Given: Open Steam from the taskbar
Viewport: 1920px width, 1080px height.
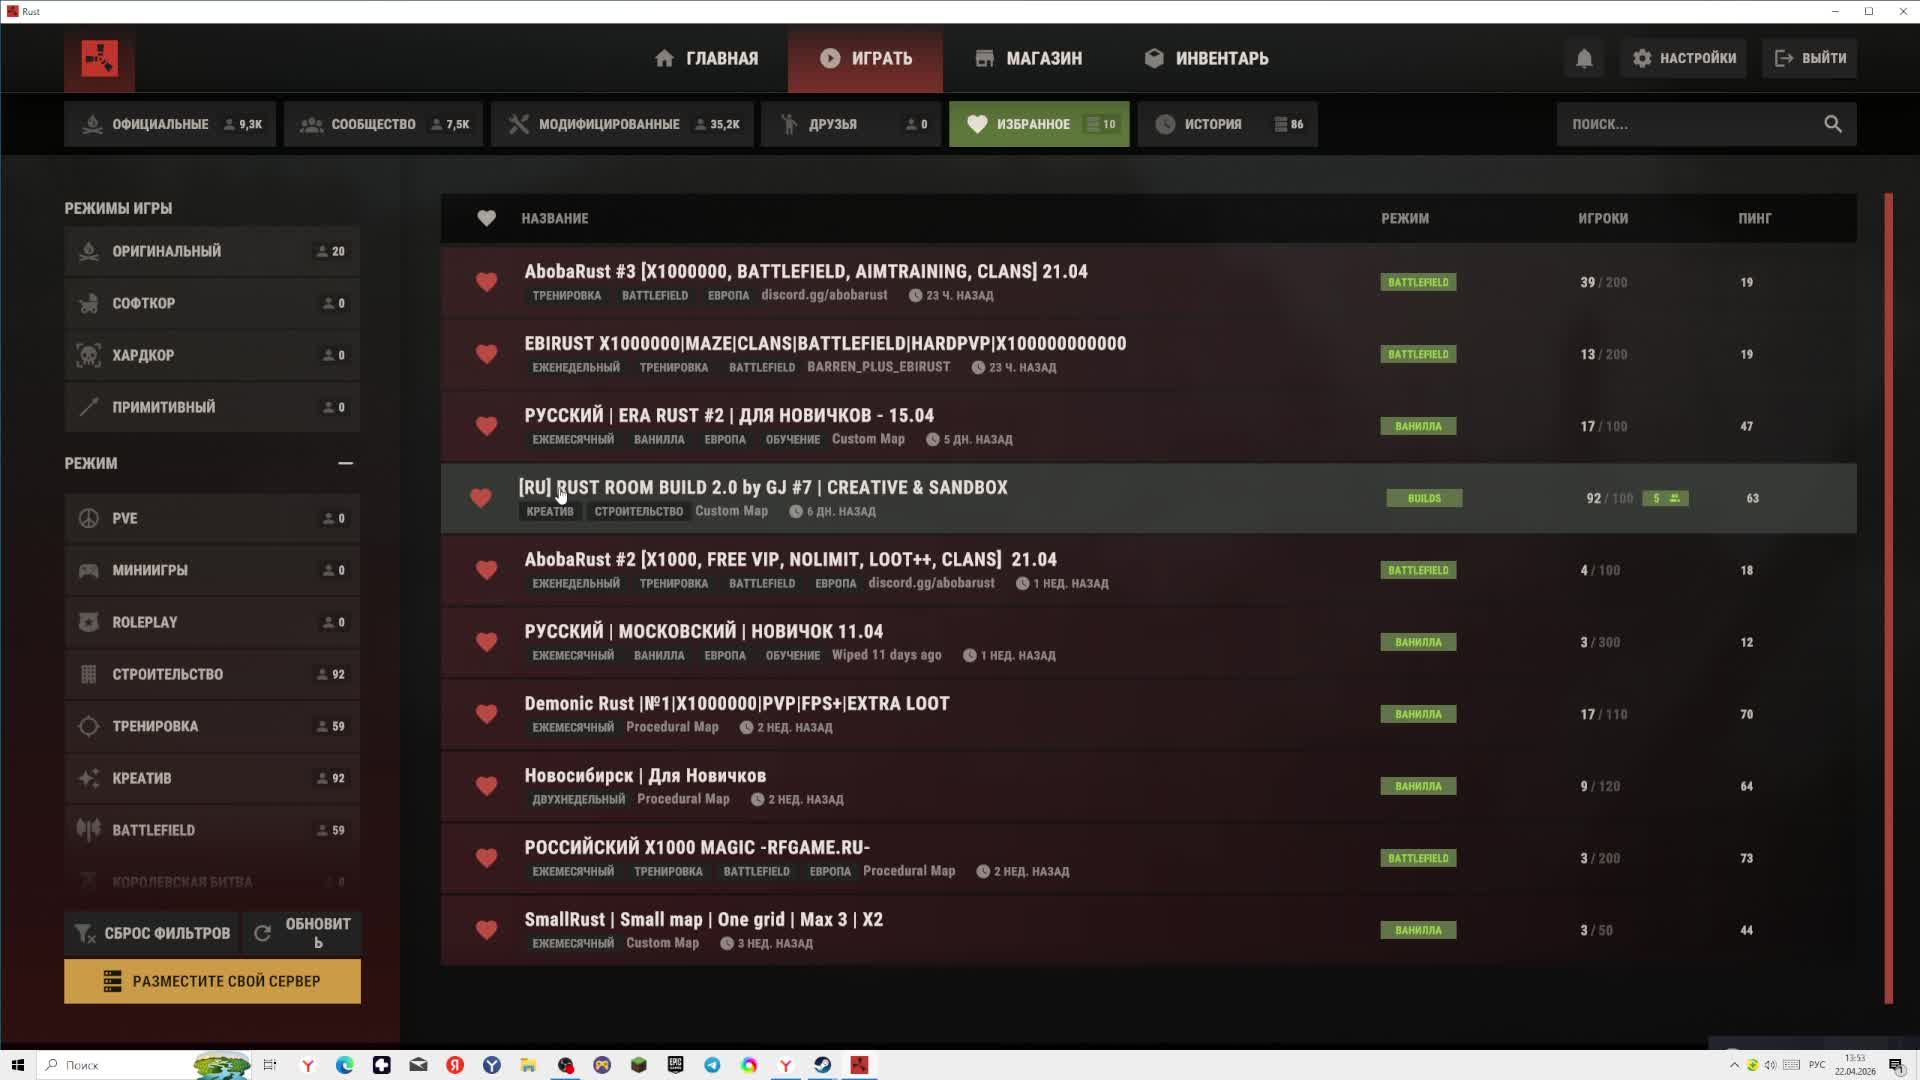Looking at the screenshot, I should click(822, 1065).
